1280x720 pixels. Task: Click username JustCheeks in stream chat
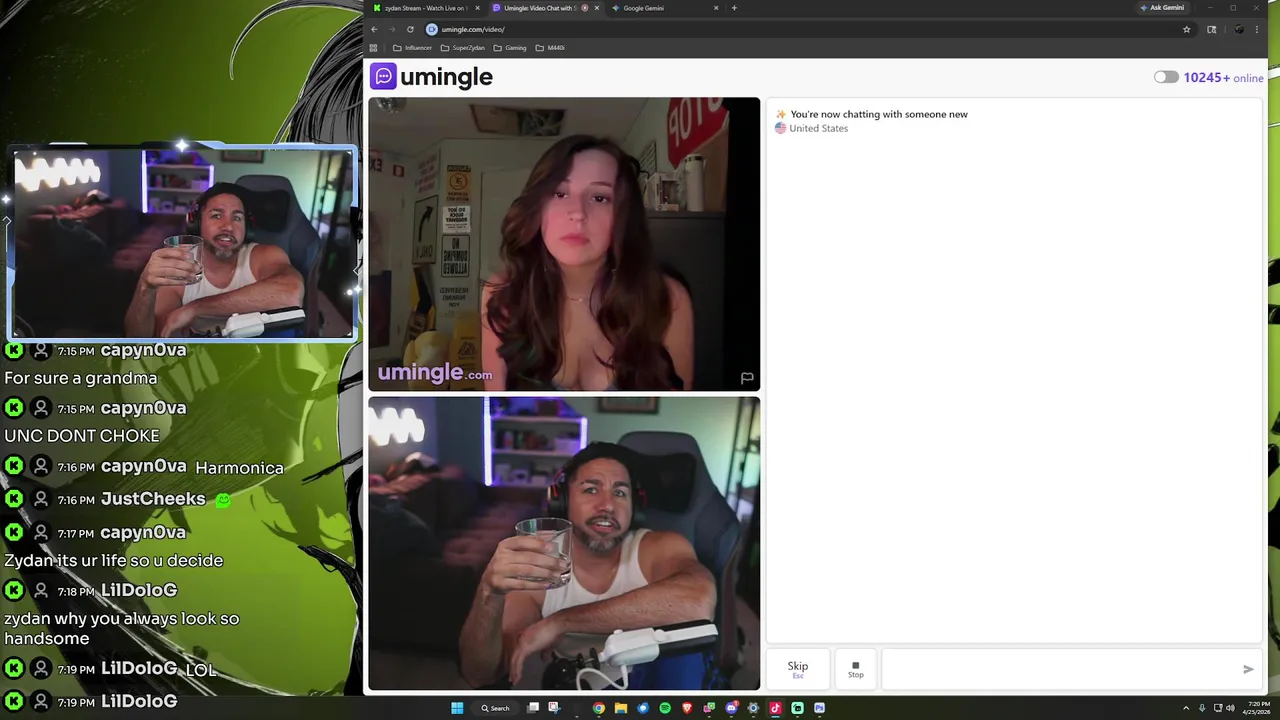[x=153, y=499]
